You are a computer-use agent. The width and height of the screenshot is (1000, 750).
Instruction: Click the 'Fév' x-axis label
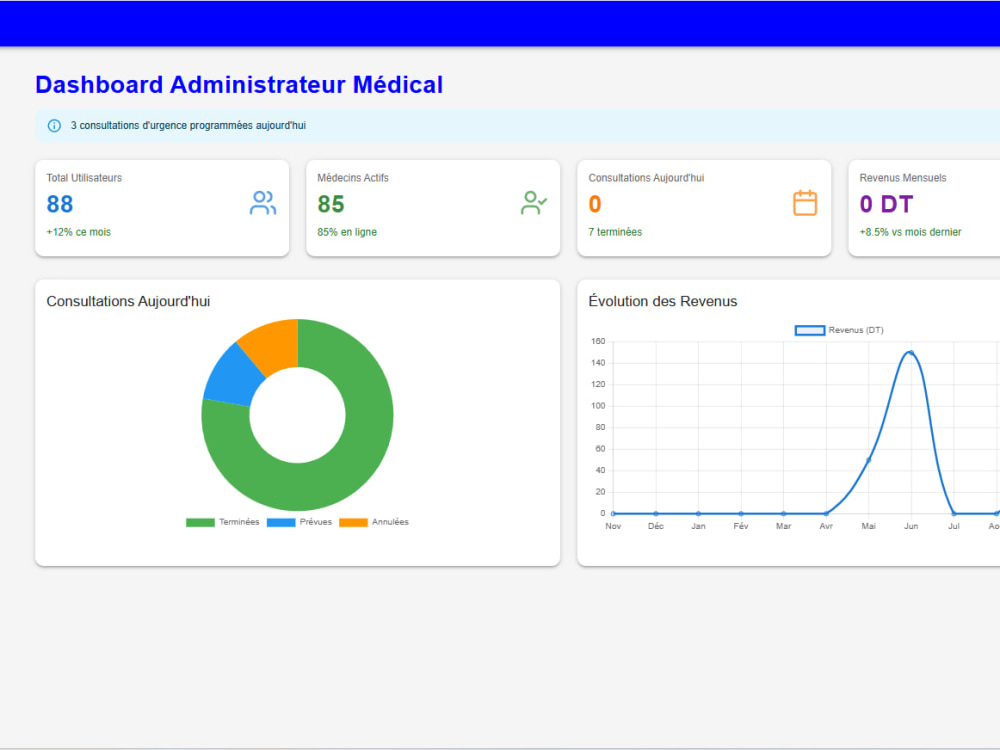741,526
